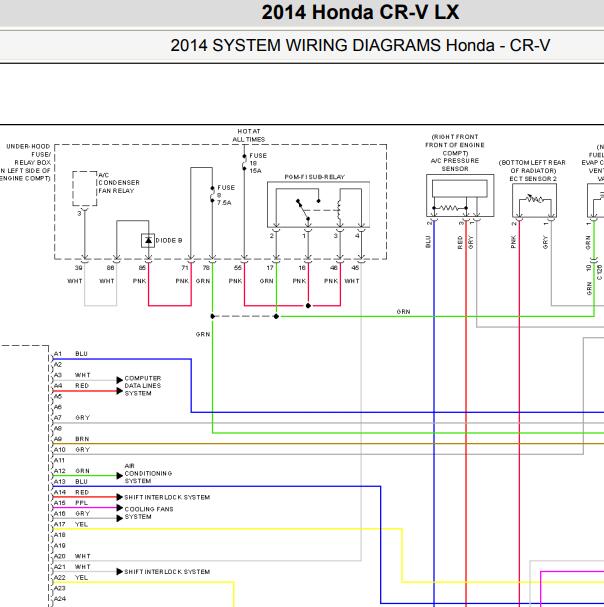Click the PGM-FI sub-relay switch symbol
The height and width of the screenshot is (607, 604).
click(308, 209)
